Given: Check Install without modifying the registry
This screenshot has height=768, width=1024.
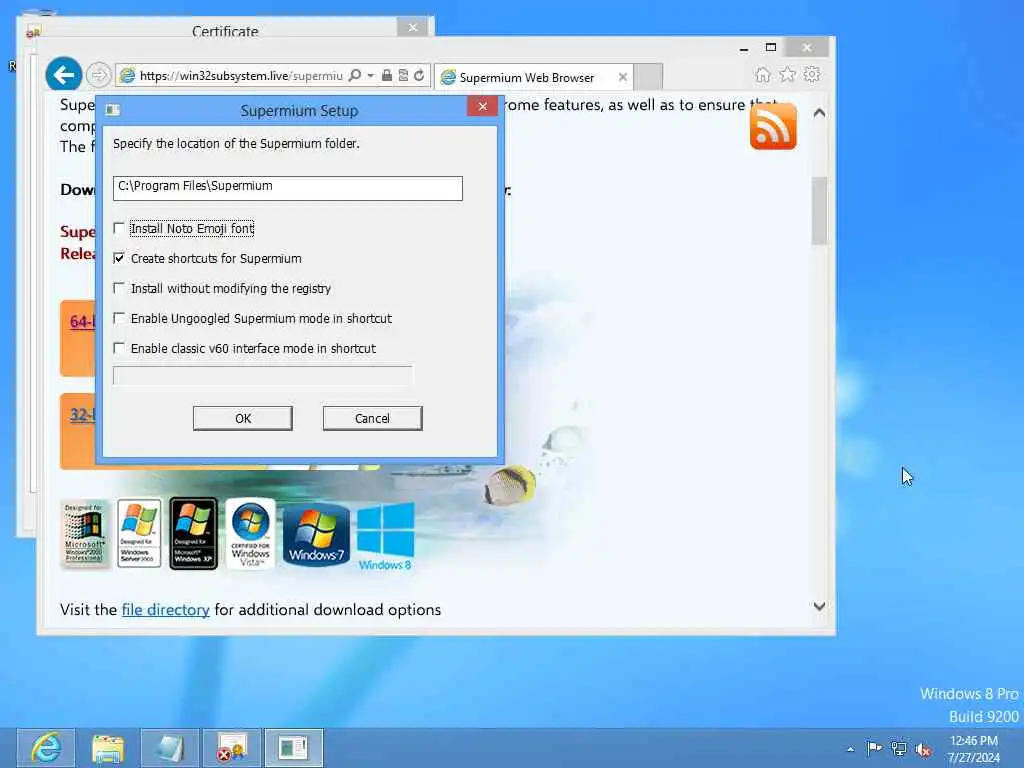Looking at the screenshot, I should [119, 288].
